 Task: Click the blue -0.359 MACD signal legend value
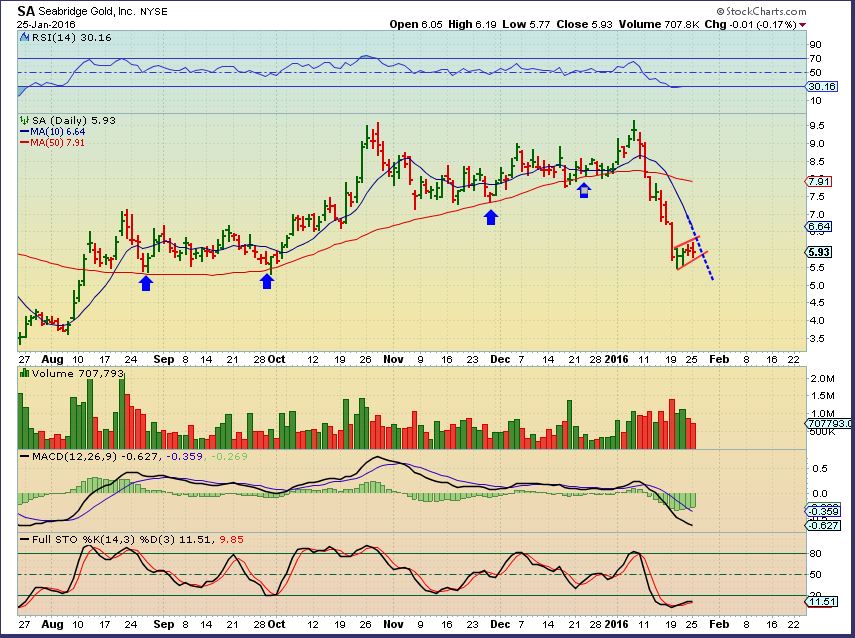184,456
